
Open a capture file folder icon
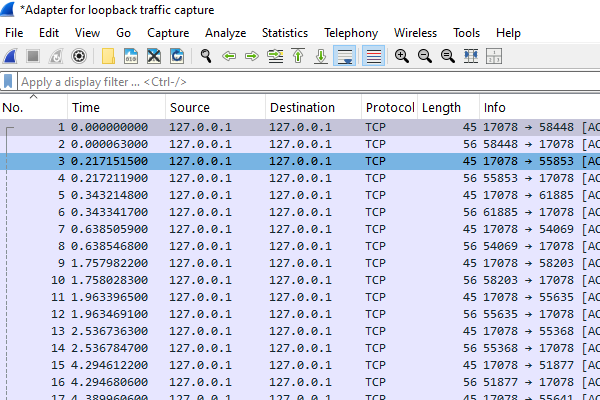[108, 56]
